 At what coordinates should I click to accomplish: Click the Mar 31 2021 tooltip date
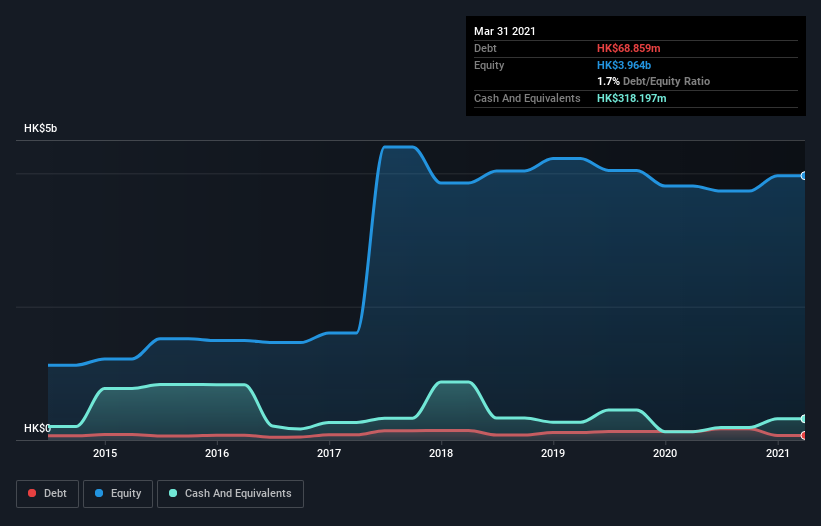[505, 31]
